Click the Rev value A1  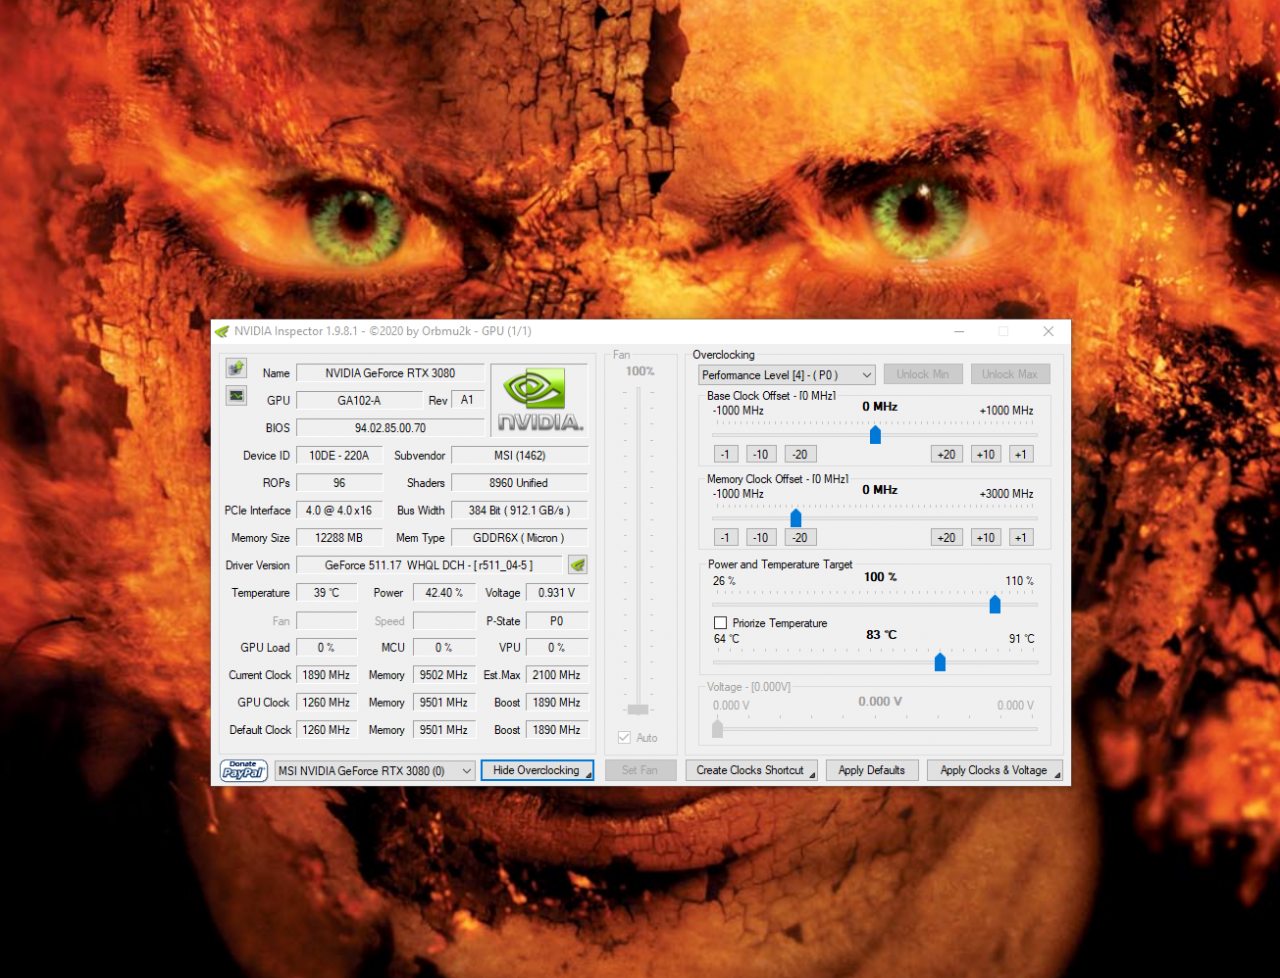click(467, 400)
